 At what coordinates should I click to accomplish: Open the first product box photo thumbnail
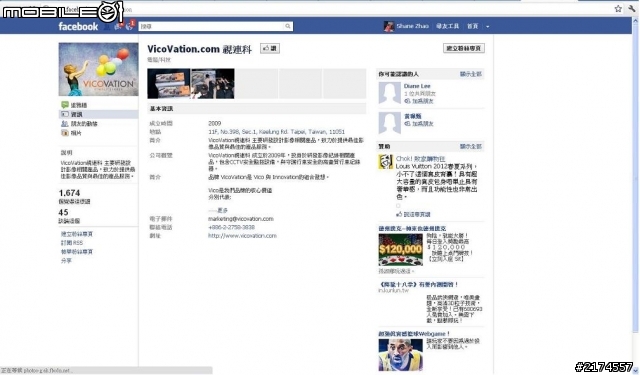(169, 84)
